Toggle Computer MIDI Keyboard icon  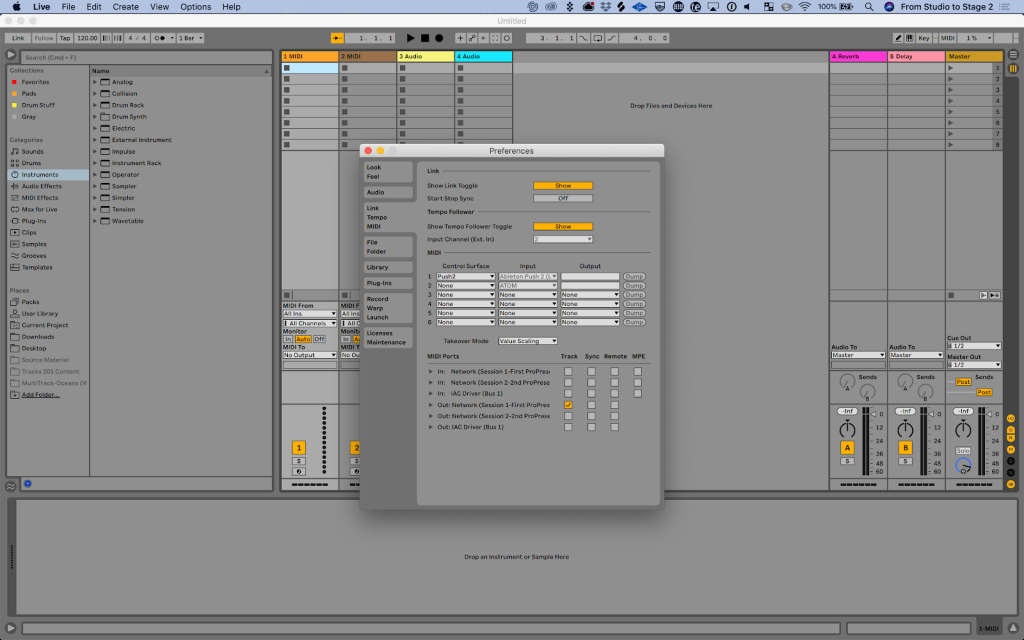point(910,38)
